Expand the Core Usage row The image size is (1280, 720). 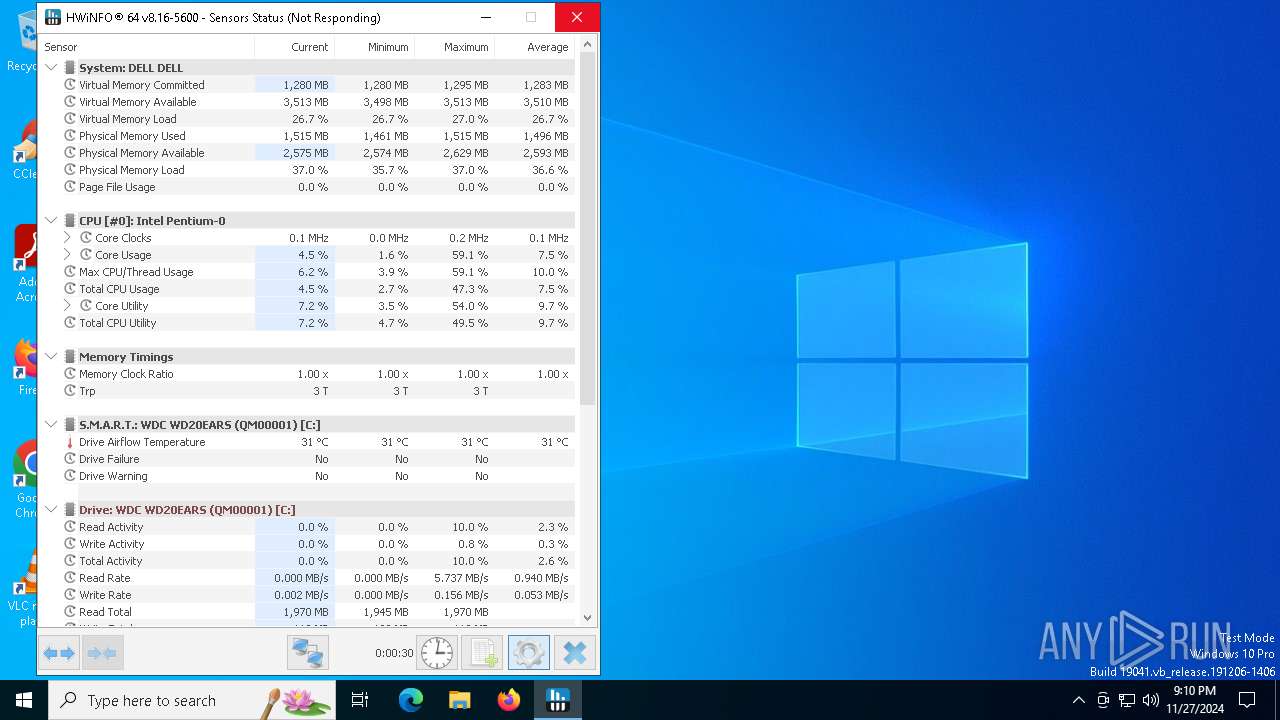(67, 255)
